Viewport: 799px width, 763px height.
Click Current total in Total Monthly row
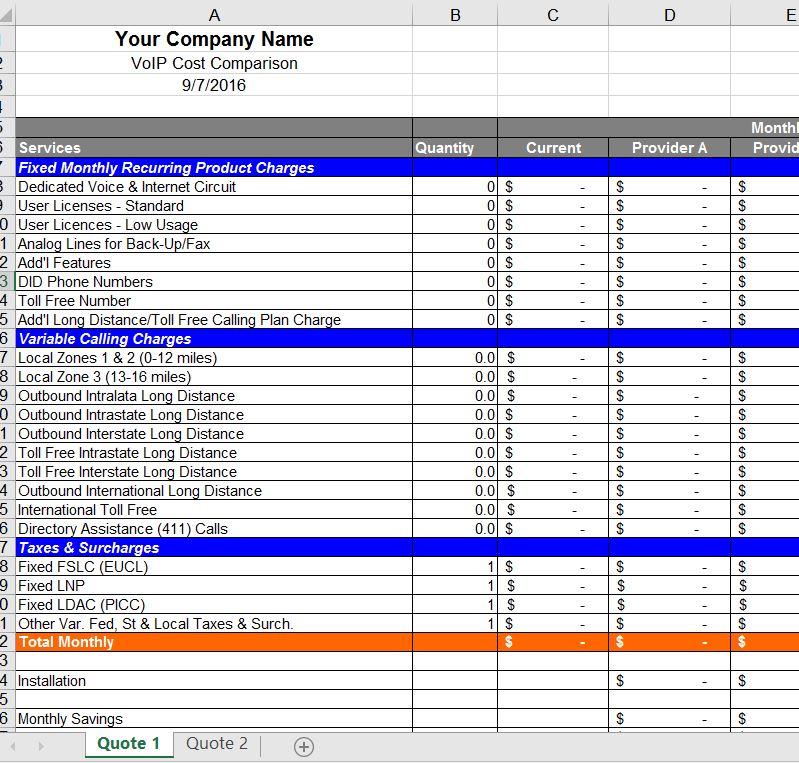coord(553,642)
